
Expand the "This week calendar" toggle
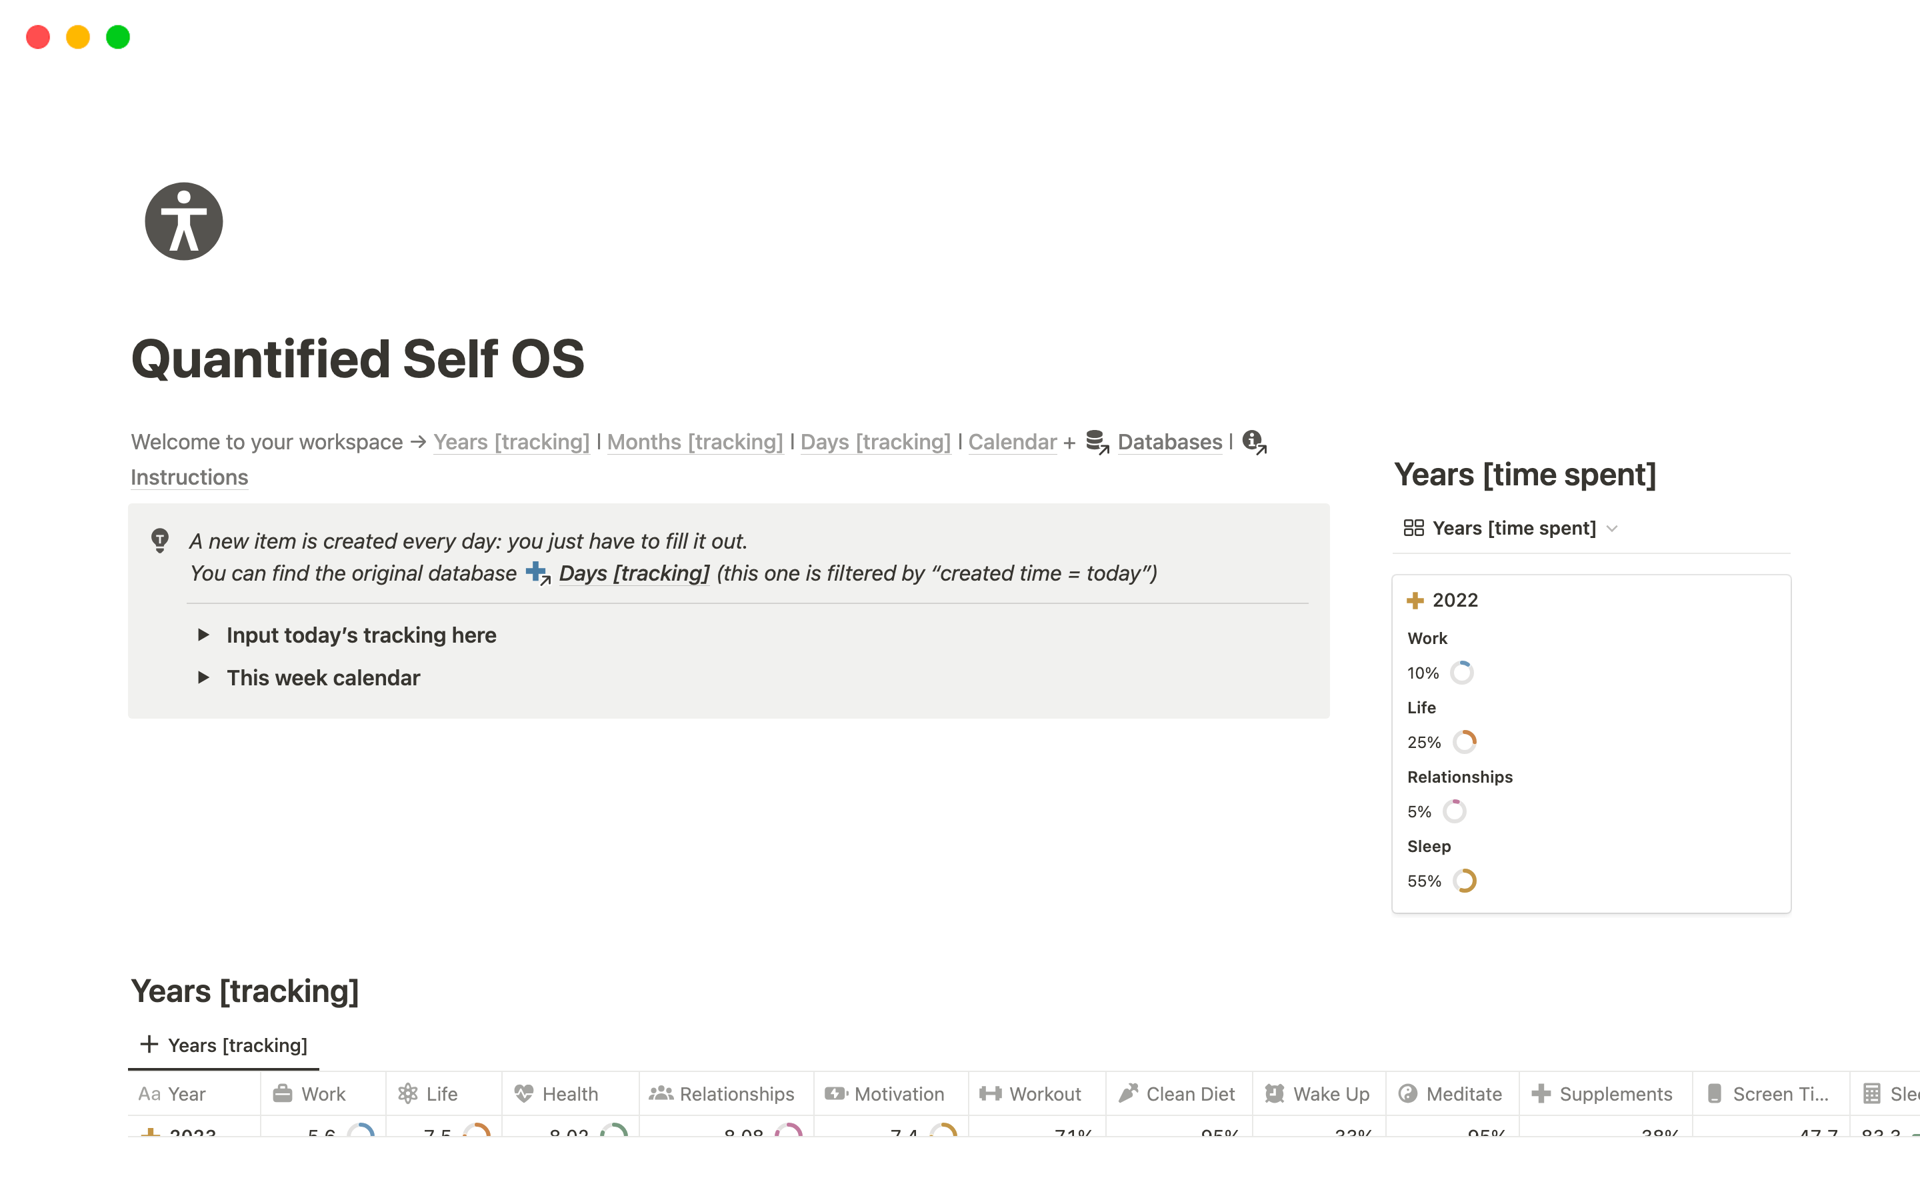pos(204,678)
